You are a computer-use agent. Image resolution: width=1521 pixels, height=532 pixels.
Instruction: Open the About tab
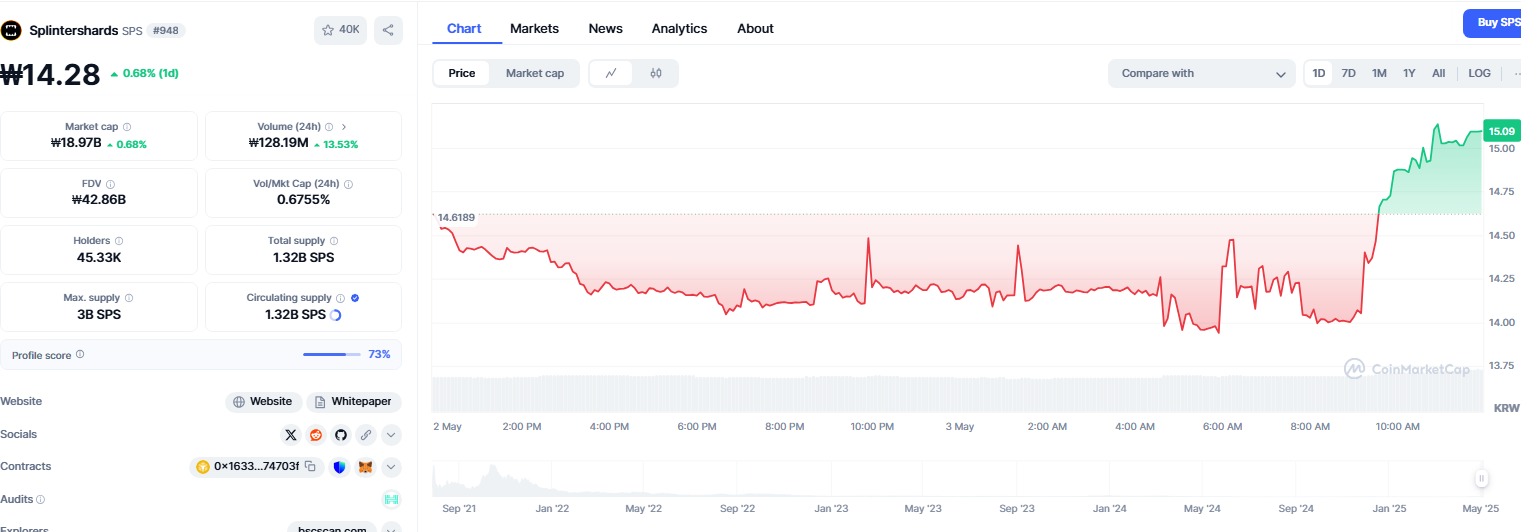pos(755,28)
